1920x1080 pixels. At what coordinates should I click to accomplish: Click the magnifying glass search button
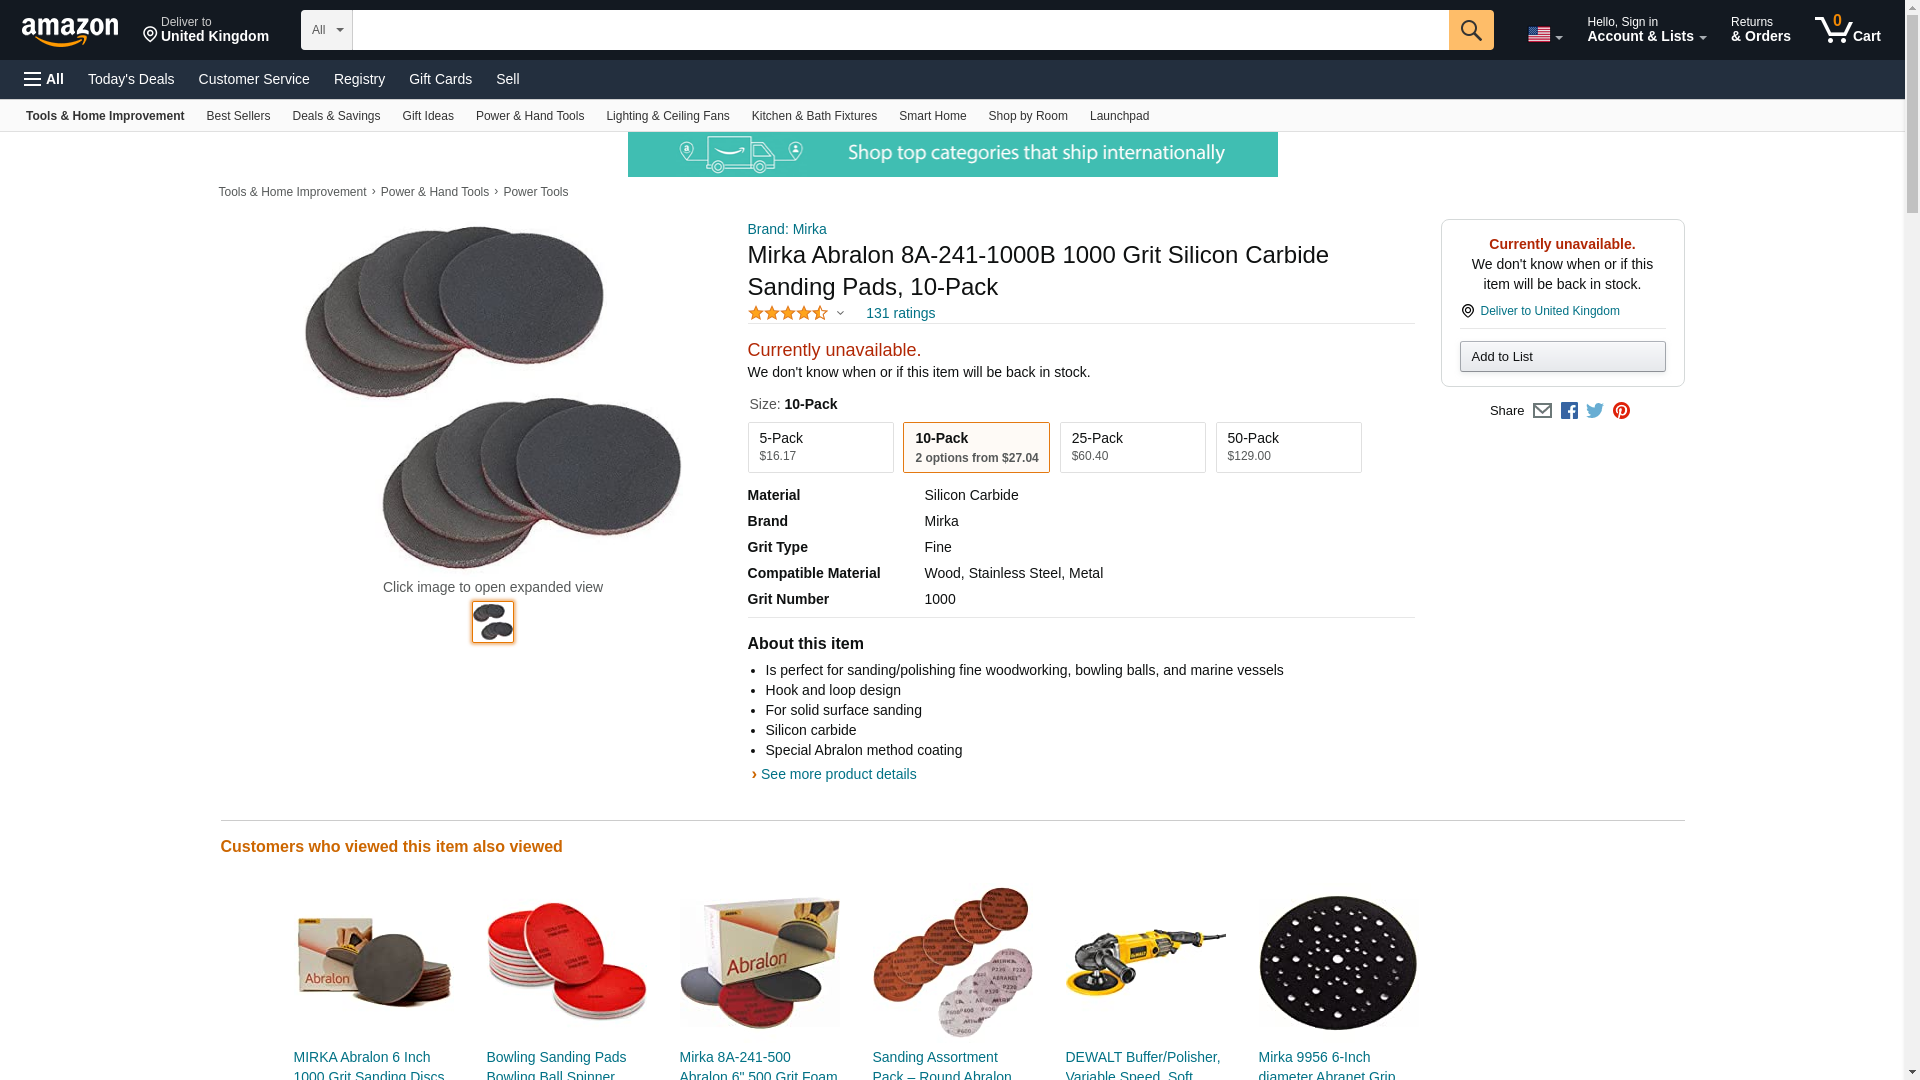pos(1470,30)
